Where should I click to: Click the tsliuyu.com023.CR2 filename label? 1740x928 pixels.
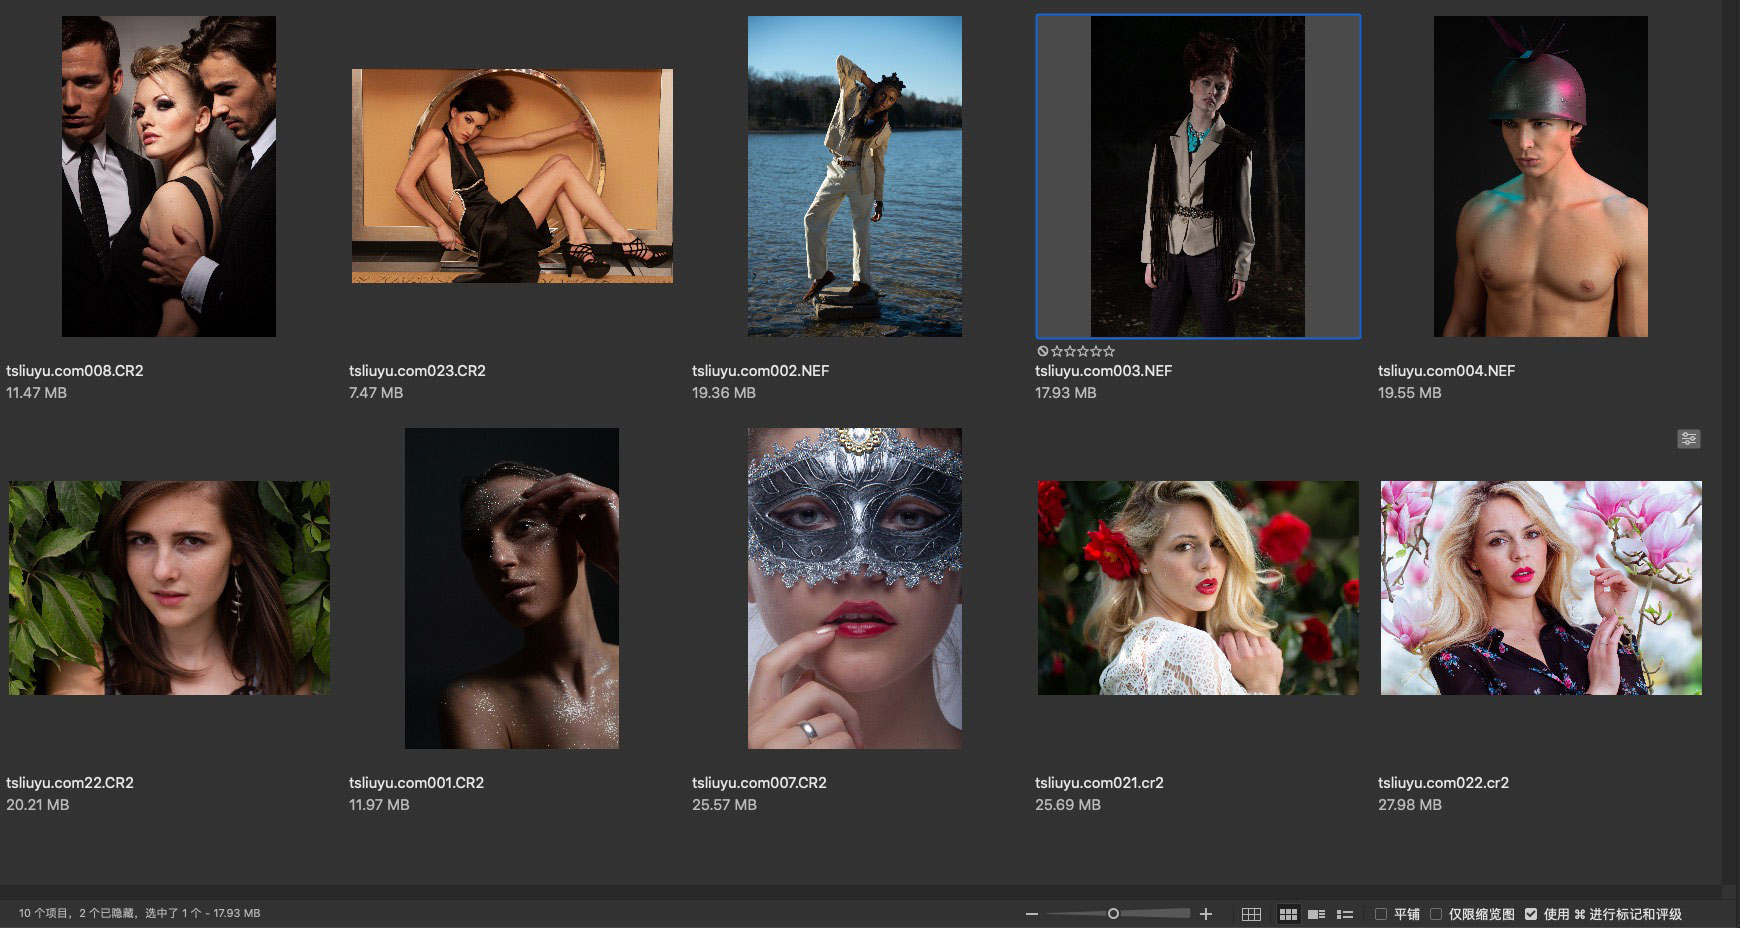tap(417, 371)
